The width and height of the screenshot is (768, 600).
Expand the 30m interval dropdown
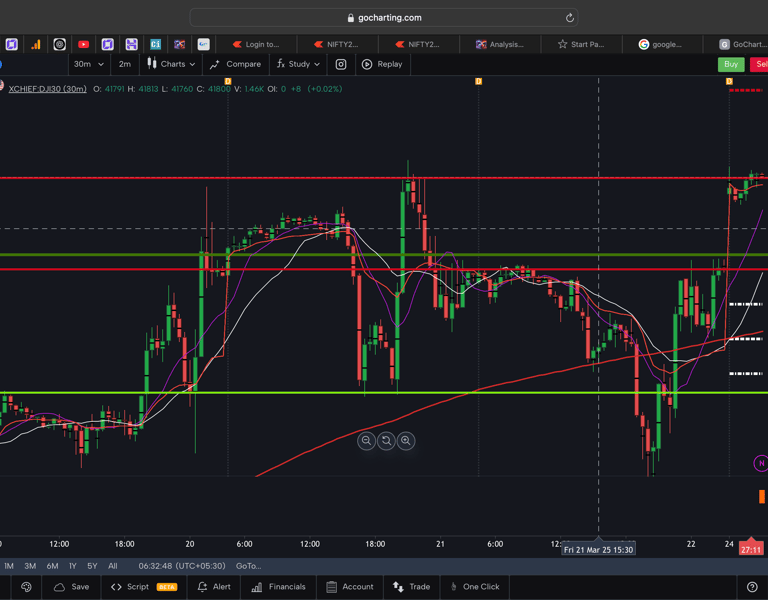(x=89, y=64)
